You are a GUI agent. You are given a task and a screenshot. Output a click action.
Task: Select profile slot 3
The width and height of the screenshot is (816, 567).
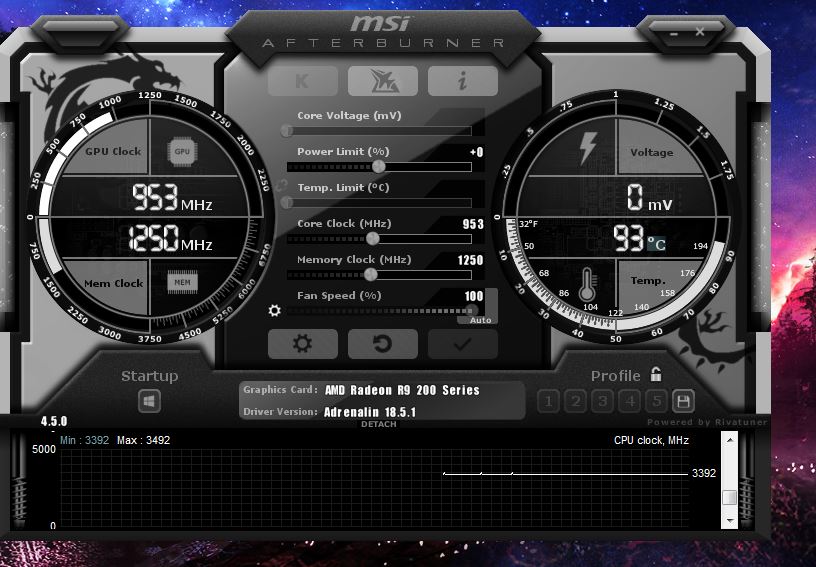(x=603, y=401)
